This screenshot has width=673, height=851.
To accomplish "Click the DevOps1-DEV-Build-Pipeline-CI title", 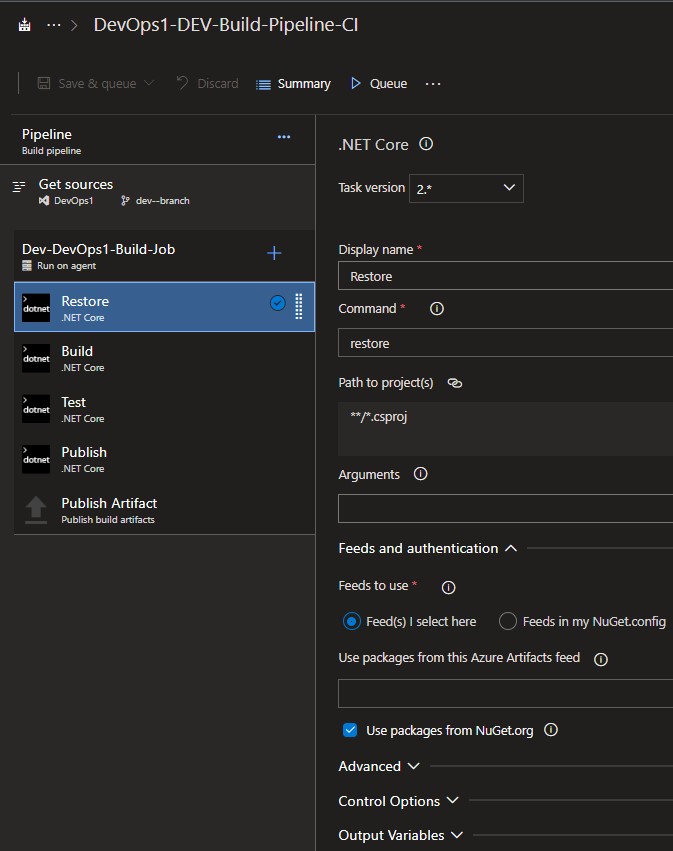I will 226,25.
